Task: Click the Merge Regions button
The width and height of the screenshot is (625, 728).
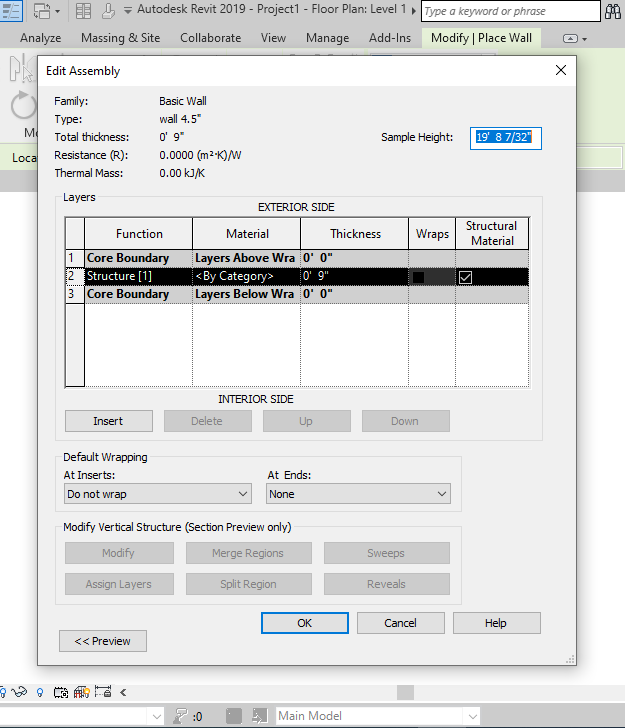Action: [x=248, y=552]
